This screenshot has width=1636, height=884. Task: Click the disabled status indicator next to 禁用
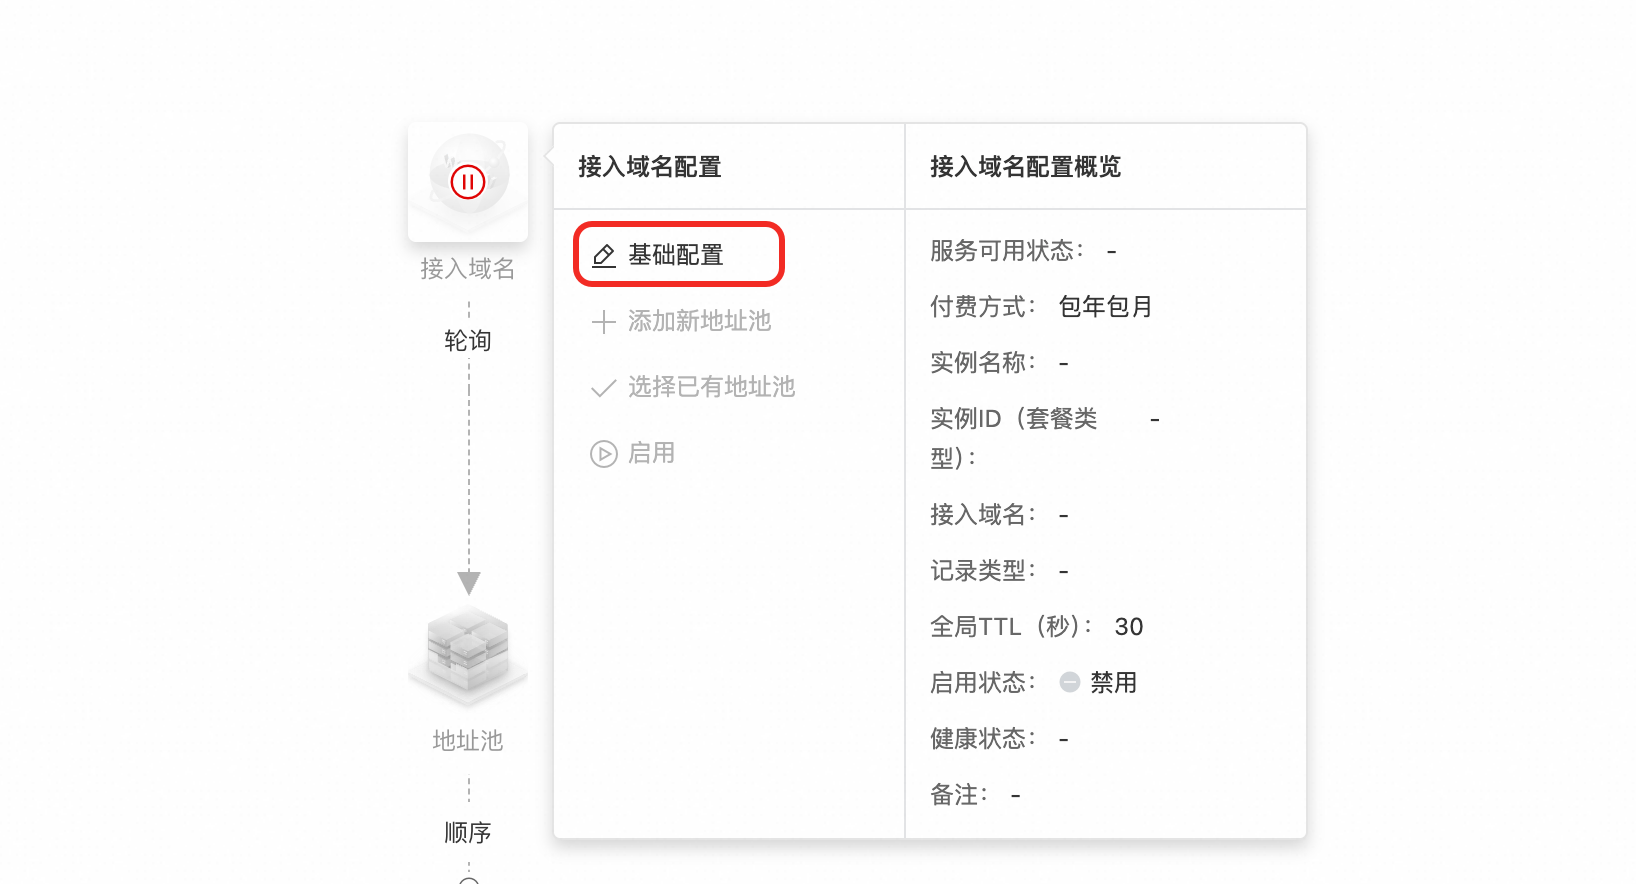click(1069, 682)
